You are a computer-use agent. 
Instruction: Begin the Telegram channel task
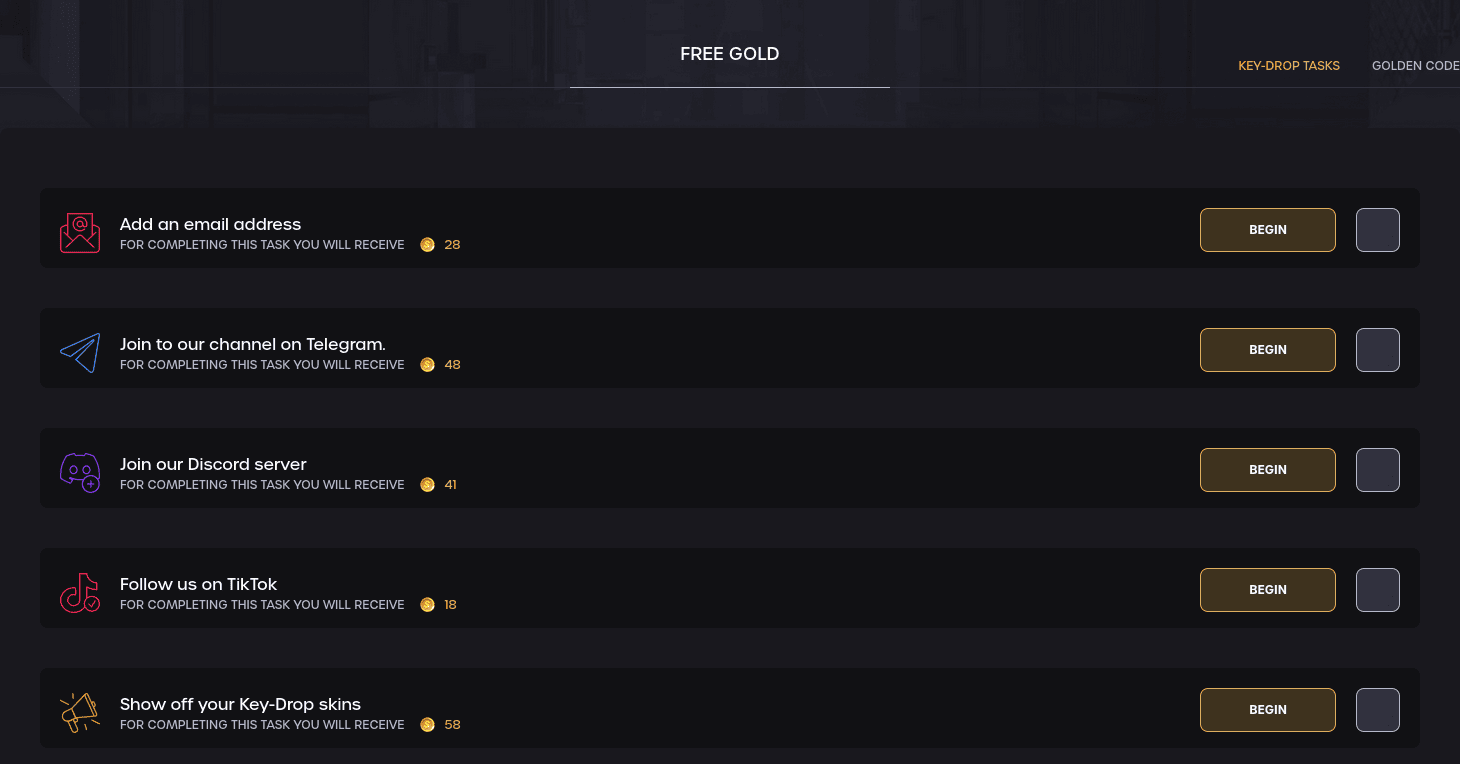(x=1268, y=350)
